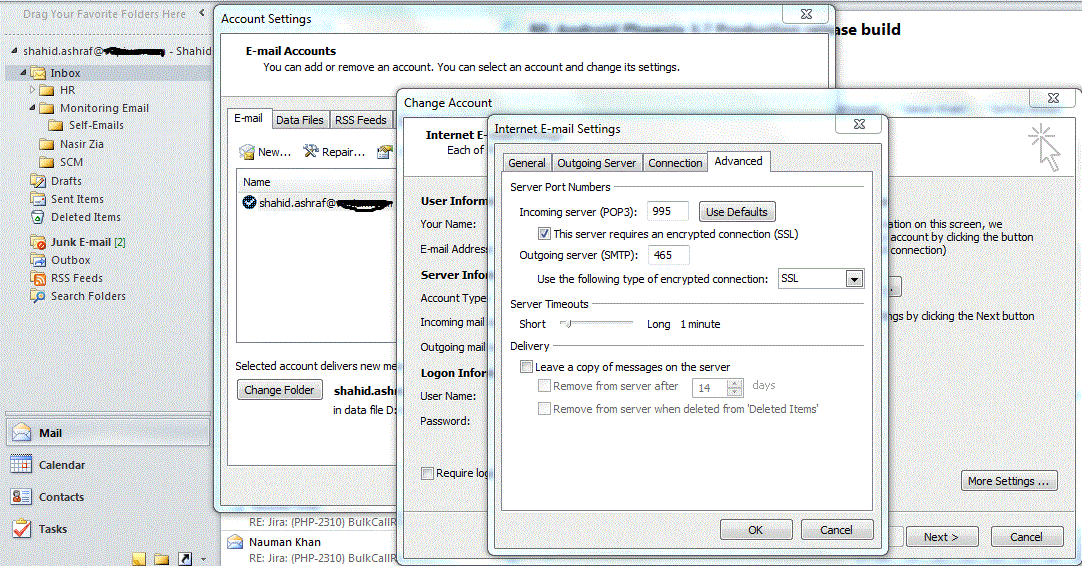The height and width of the screenshot is (566, 1082).
Task: Click the Use Defaults button
Action: pyautogui.click(x=736, y=212)
